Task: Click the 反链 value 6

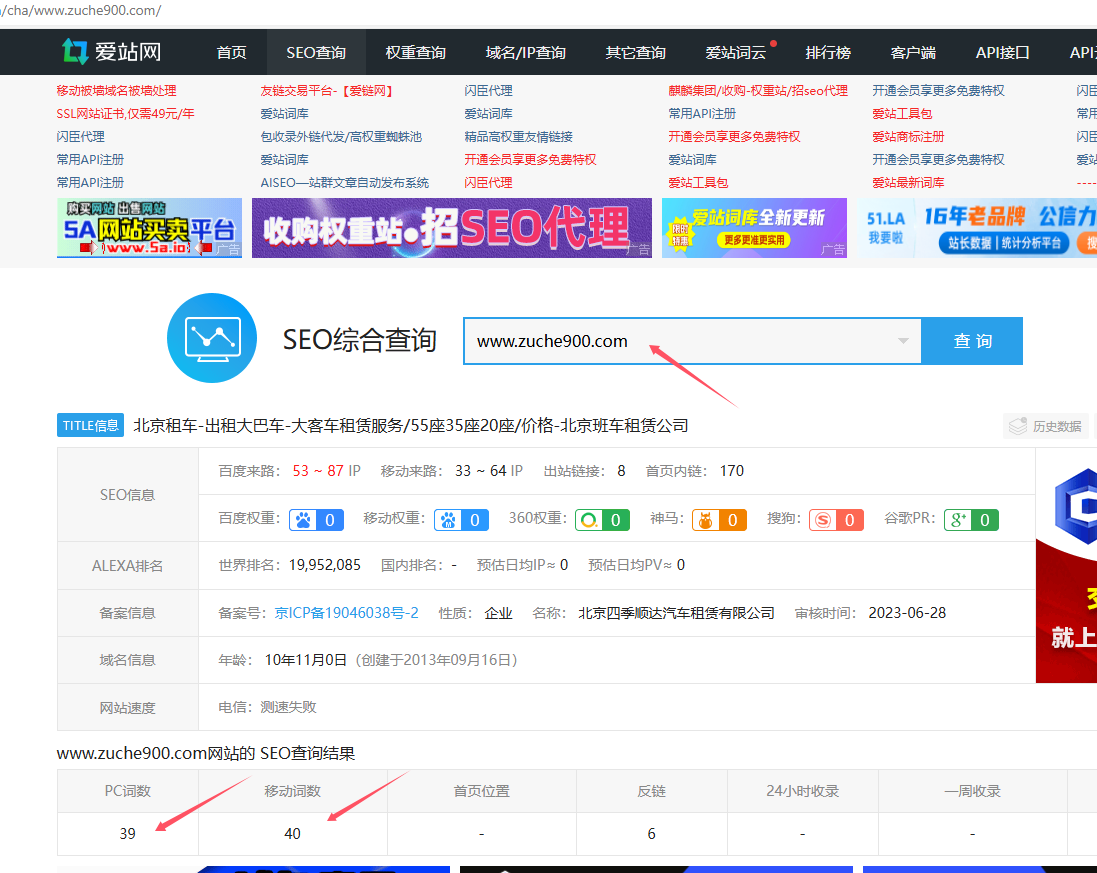Action: tap(651, 833)
